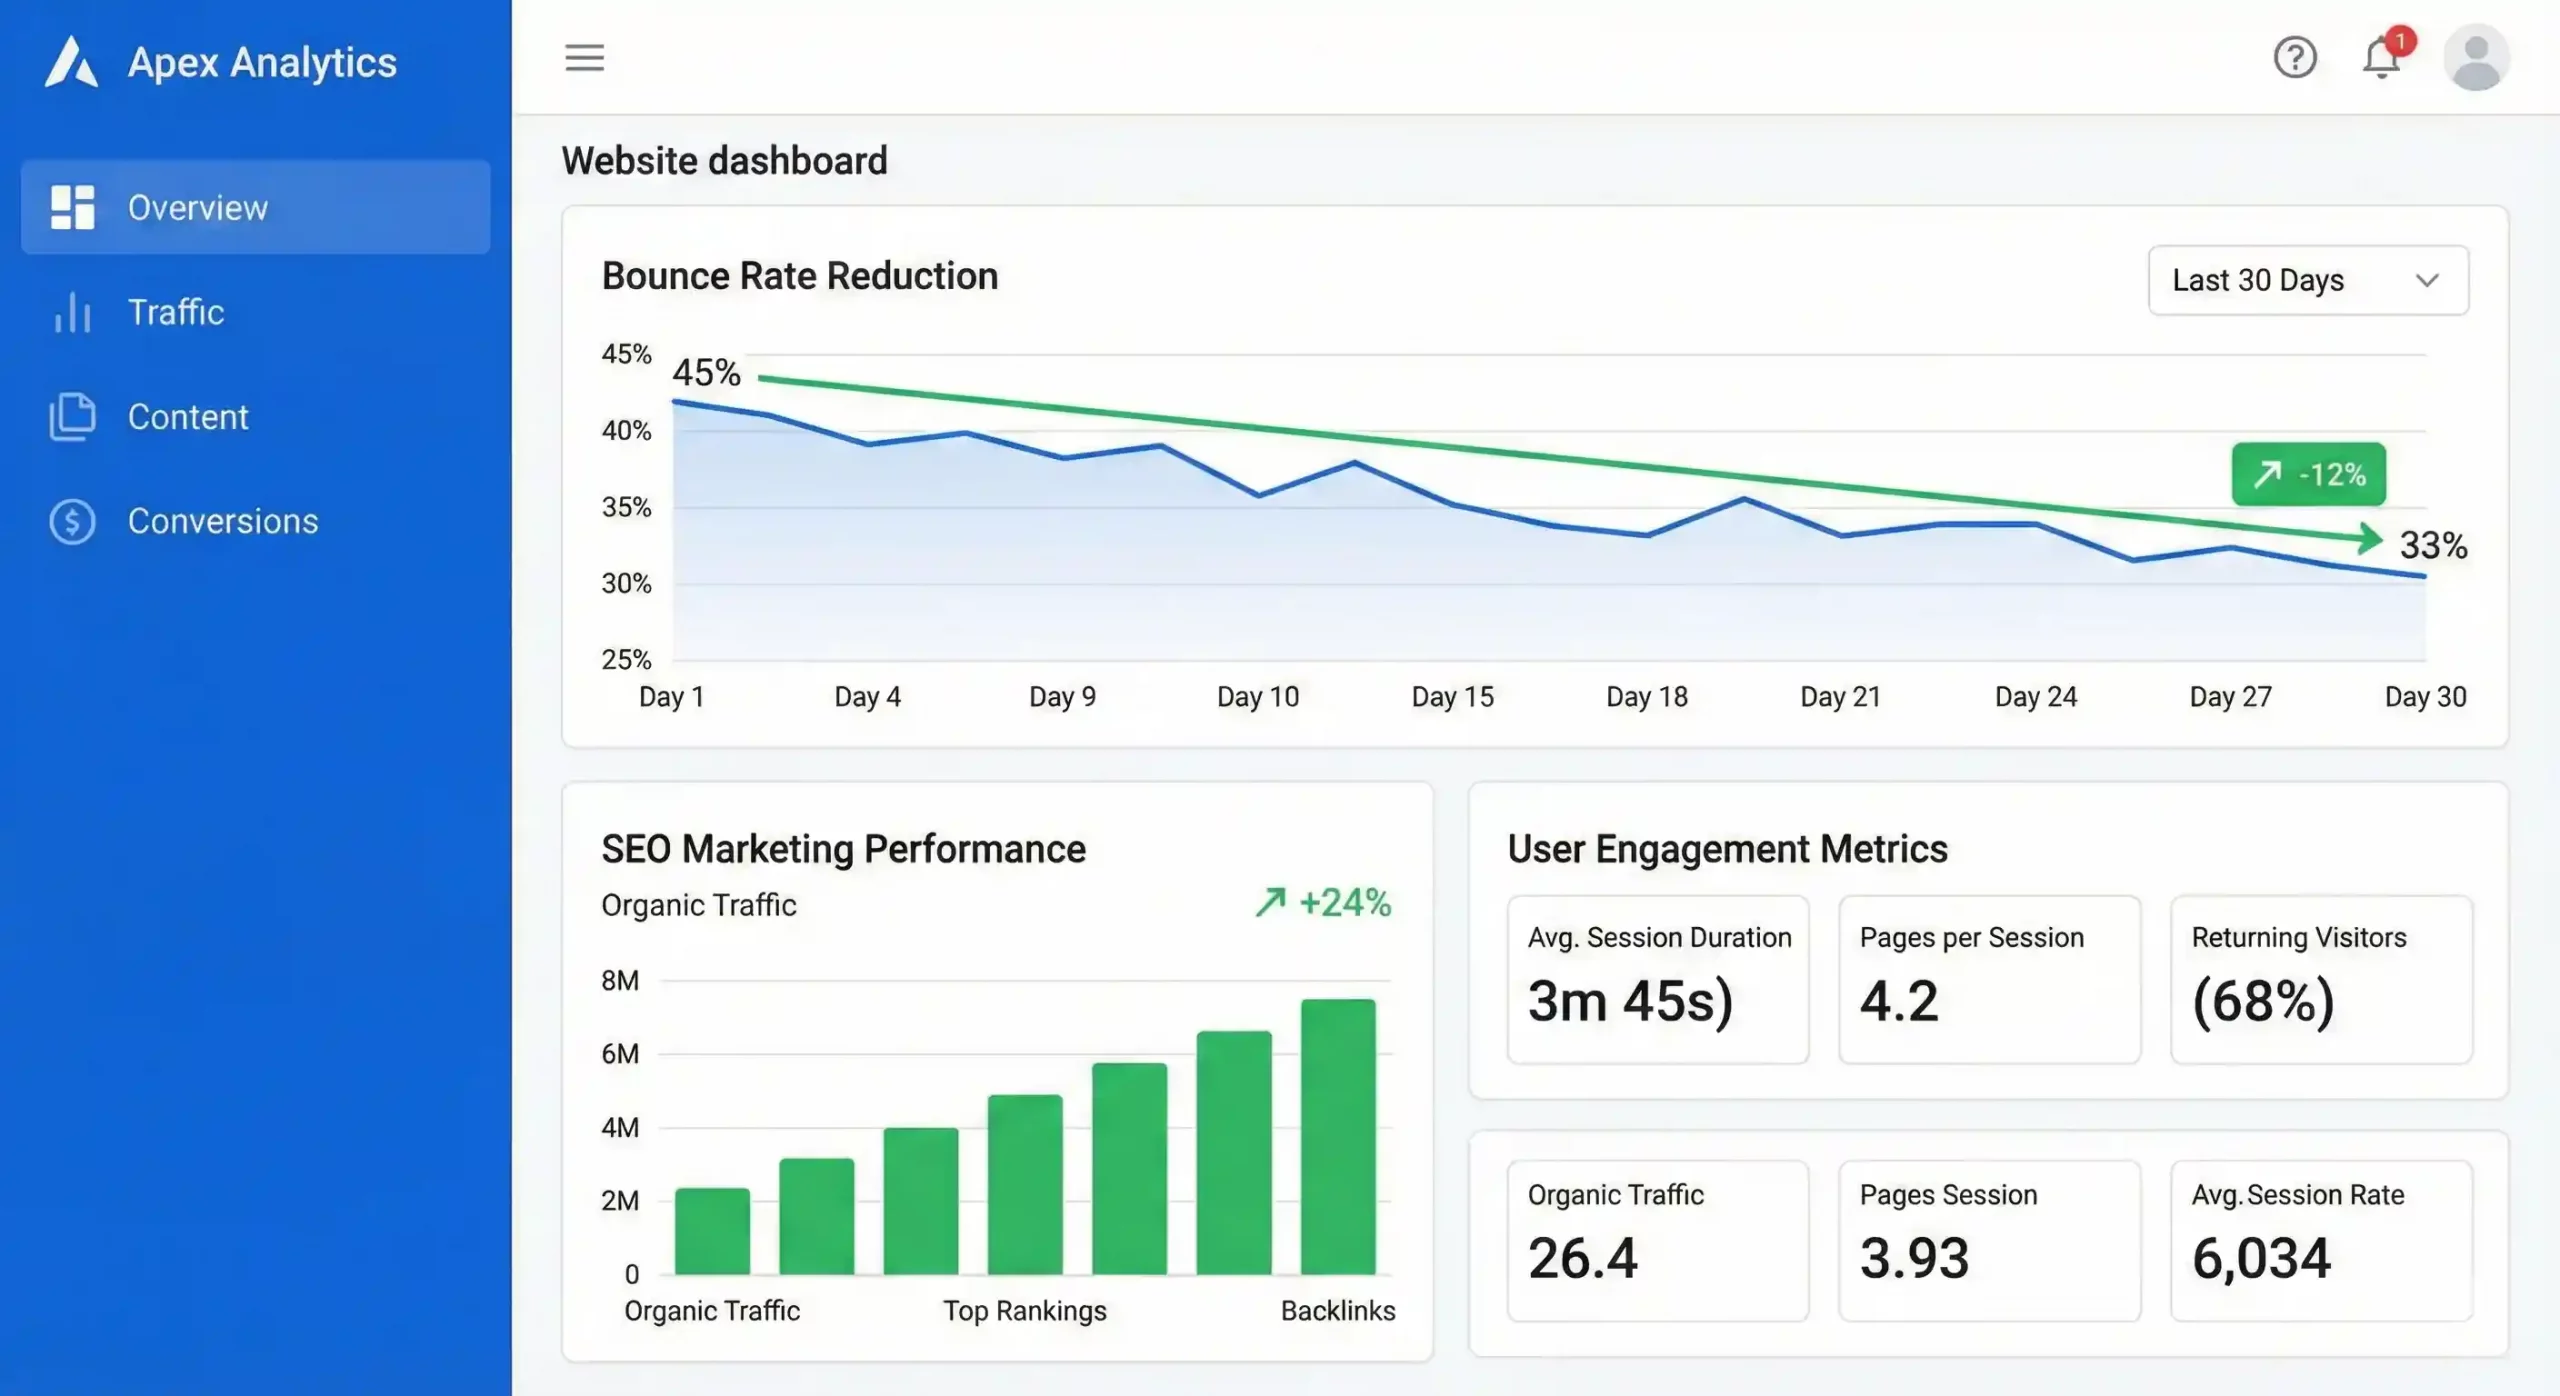Click the Content pages icon
Image resolution: width=2560 pixels, height=1396 pixels.
pyautogui.click(x=72, y=417)
